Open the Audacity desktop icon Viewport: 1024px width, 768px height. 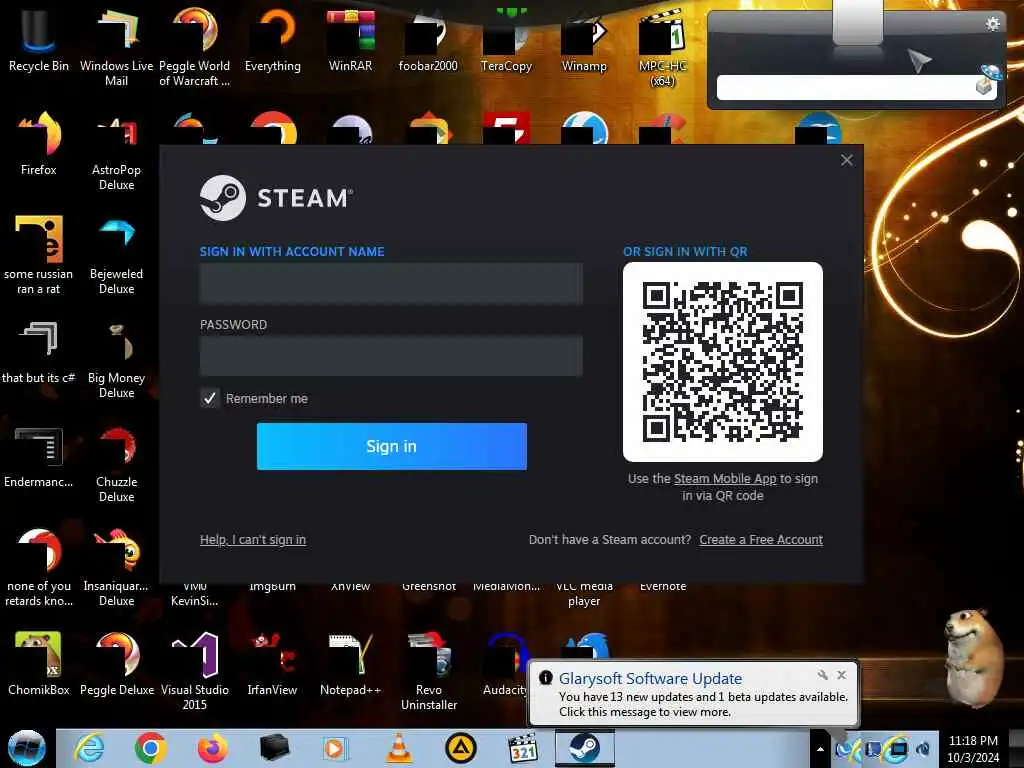(x=504, y=664)
